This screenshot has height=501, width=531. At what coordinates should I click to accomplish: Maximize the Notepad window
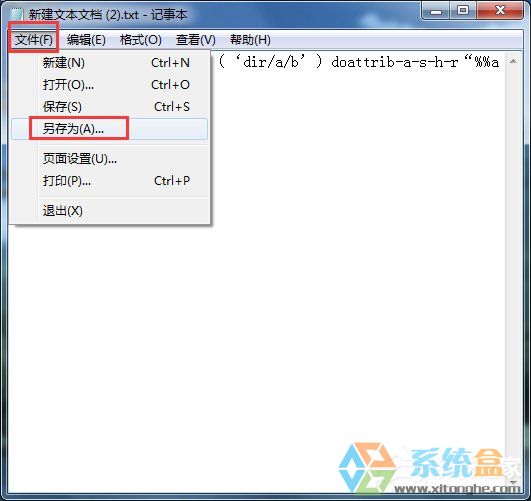(x=463, y=11)
